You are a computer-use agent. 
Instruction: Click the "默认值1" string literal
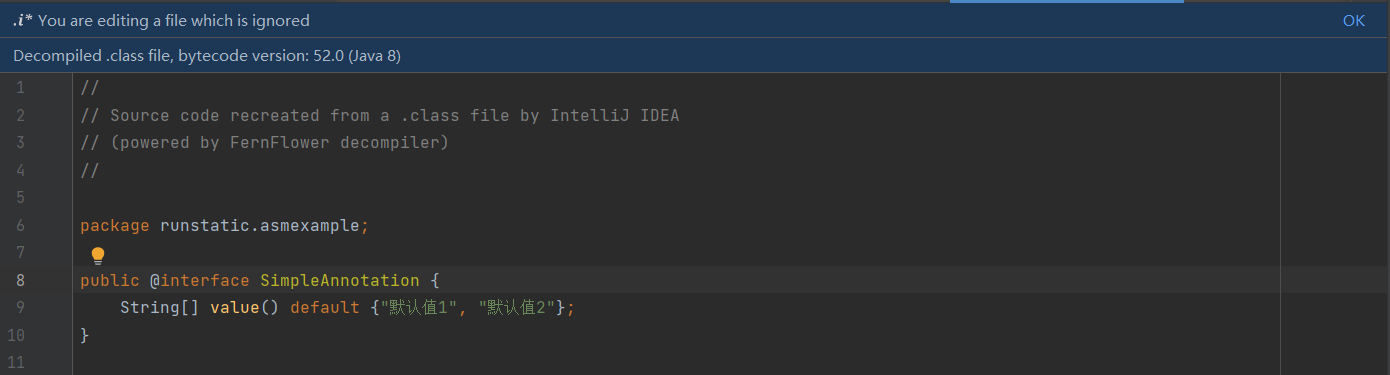click(x=420, y=308)
